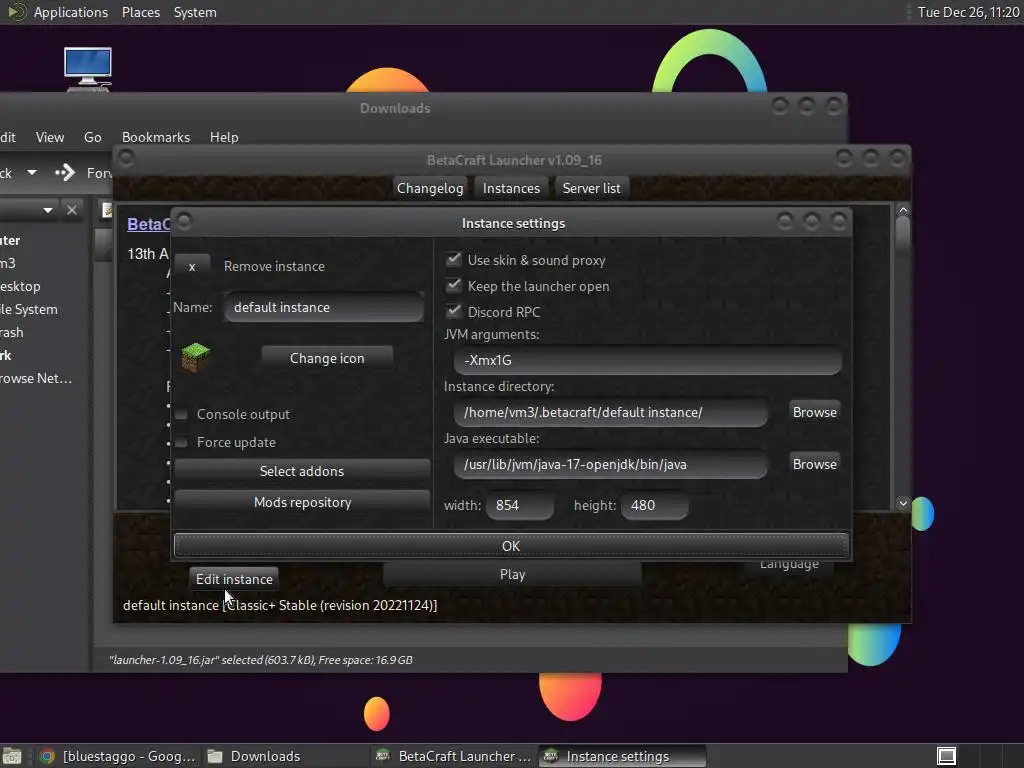
Task: Click the Java executable path field
Action: point(611,464)
